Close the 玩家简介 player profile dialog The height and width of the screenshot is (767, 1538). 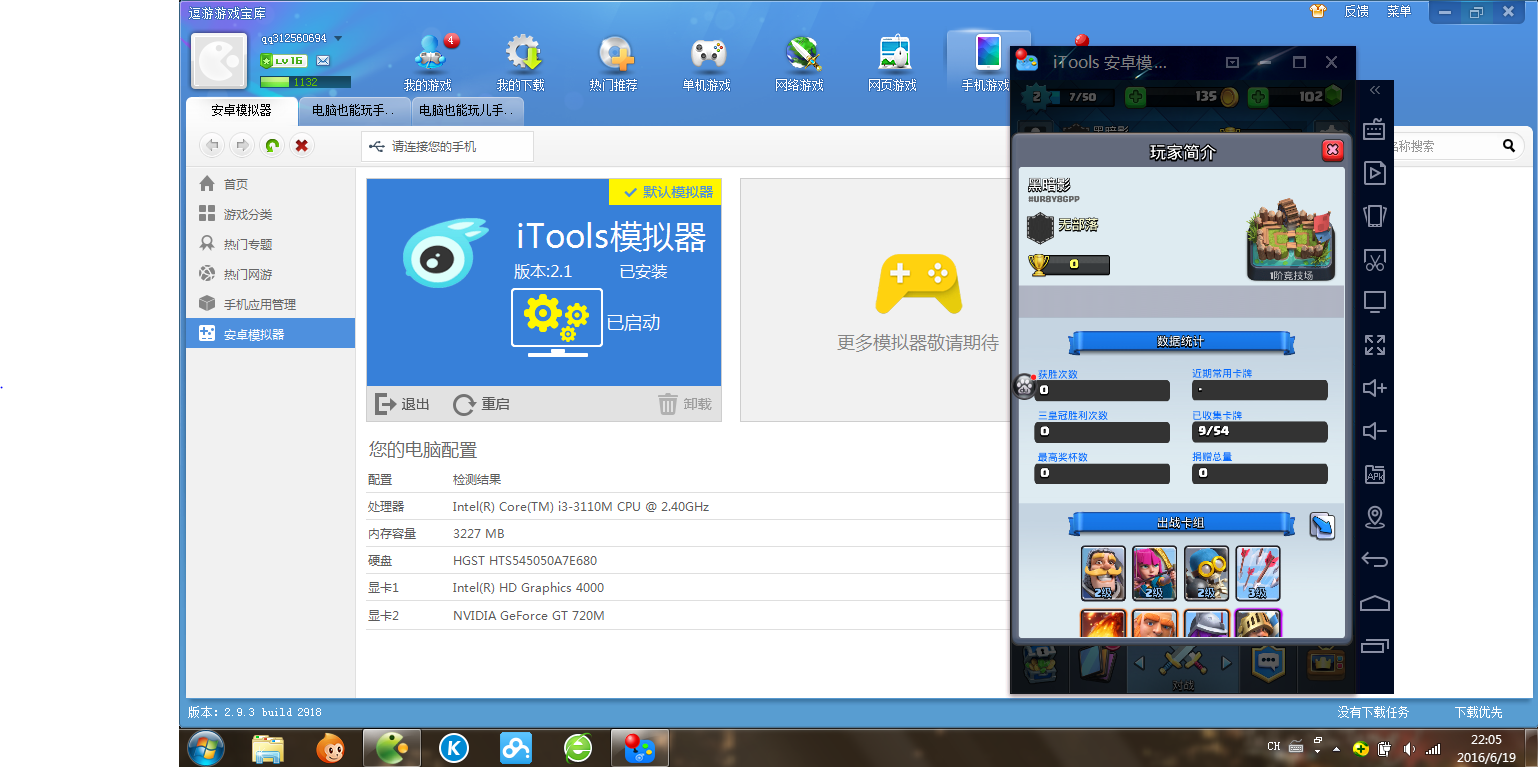pyautogui.click(x=1332, y=150)
